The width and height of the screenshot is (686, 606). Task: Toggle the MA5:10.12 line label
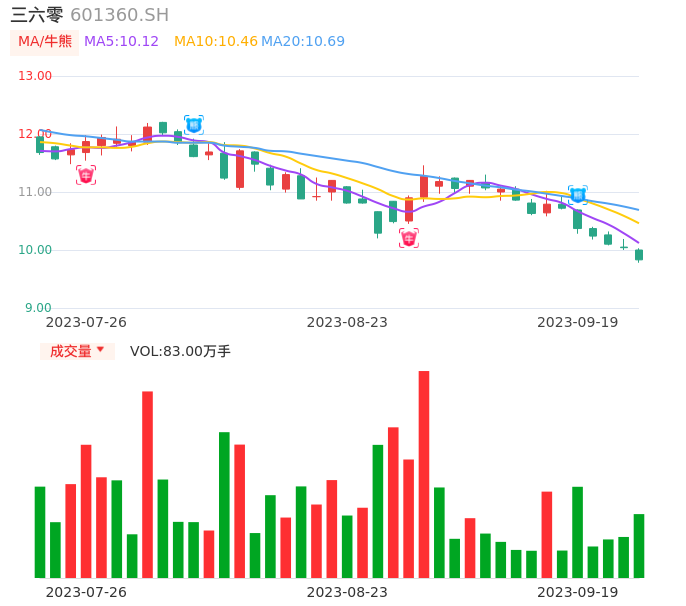(121, 42)
